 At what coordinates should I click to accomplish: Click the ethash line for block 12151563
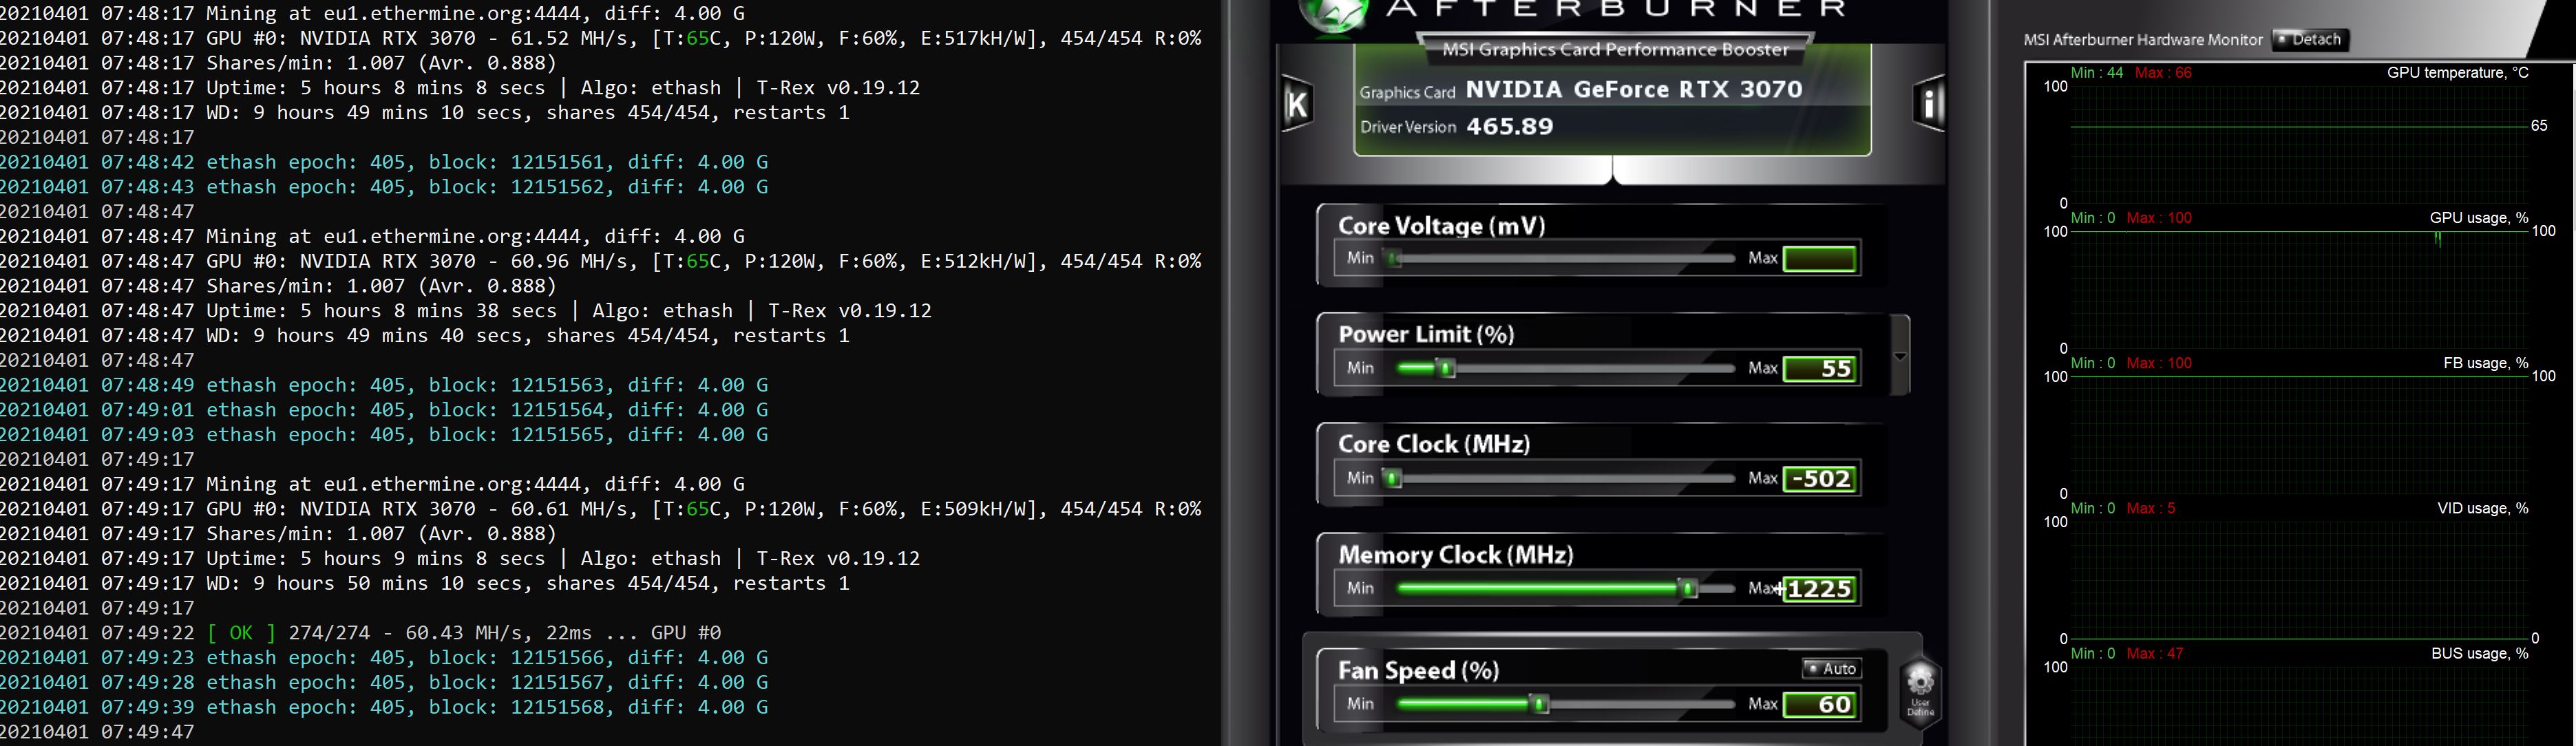click(x=384, y=385)
